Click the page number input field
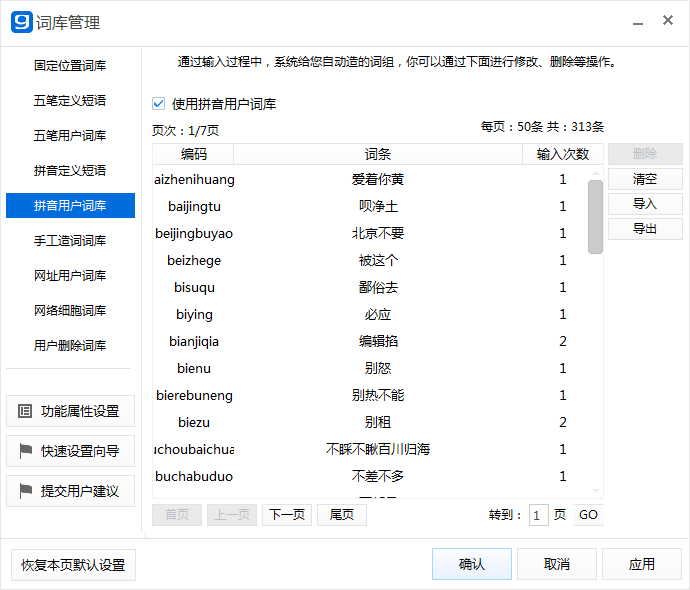 [x=538, y=515]
